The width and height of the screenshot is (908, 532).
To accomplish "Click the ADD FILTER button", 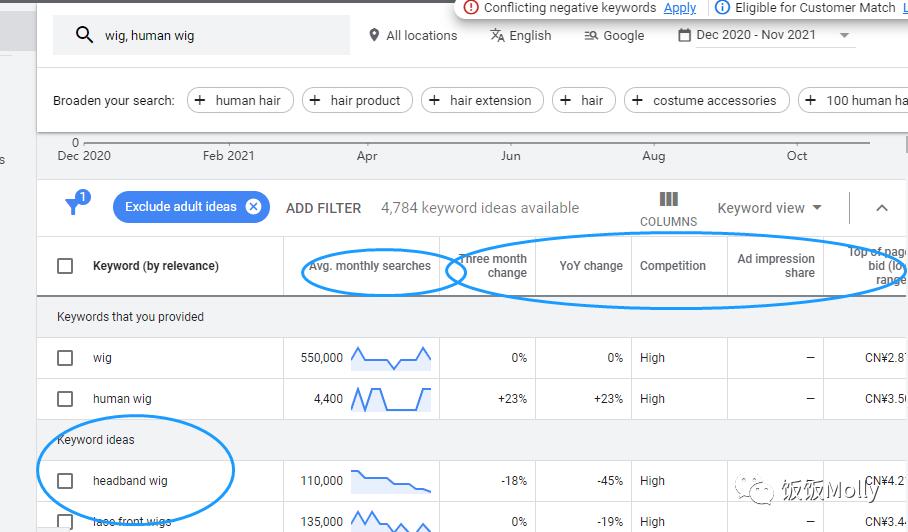I will [x=323, y=208].
